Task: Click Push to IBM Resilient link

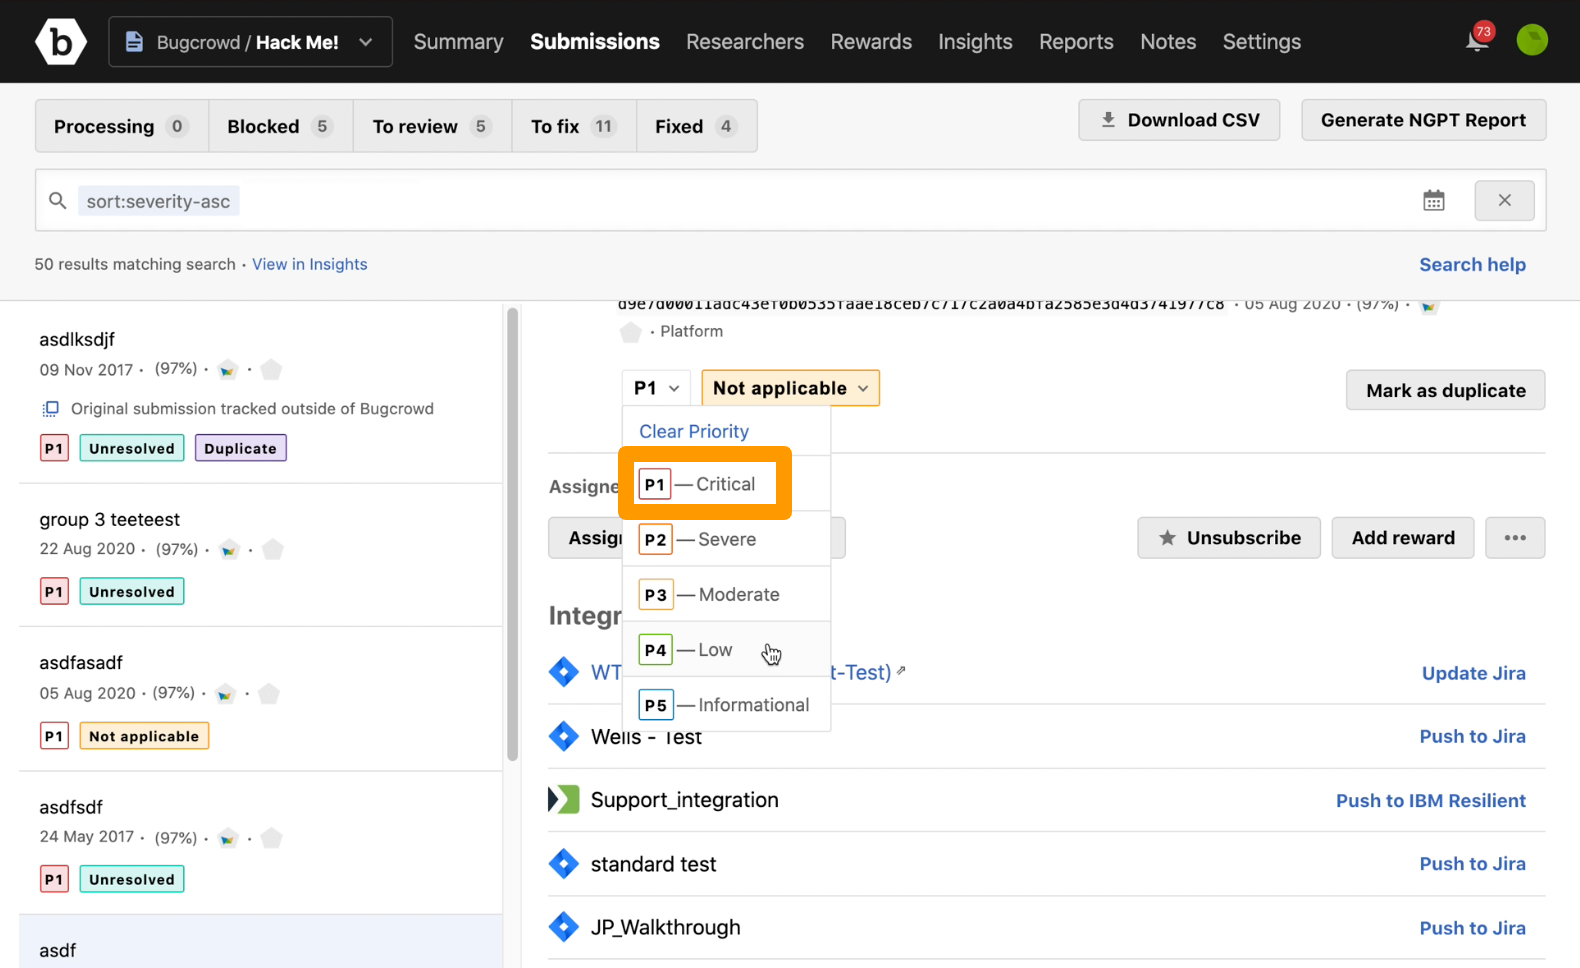Action: pyautogui.click(x=1431, y=800)
